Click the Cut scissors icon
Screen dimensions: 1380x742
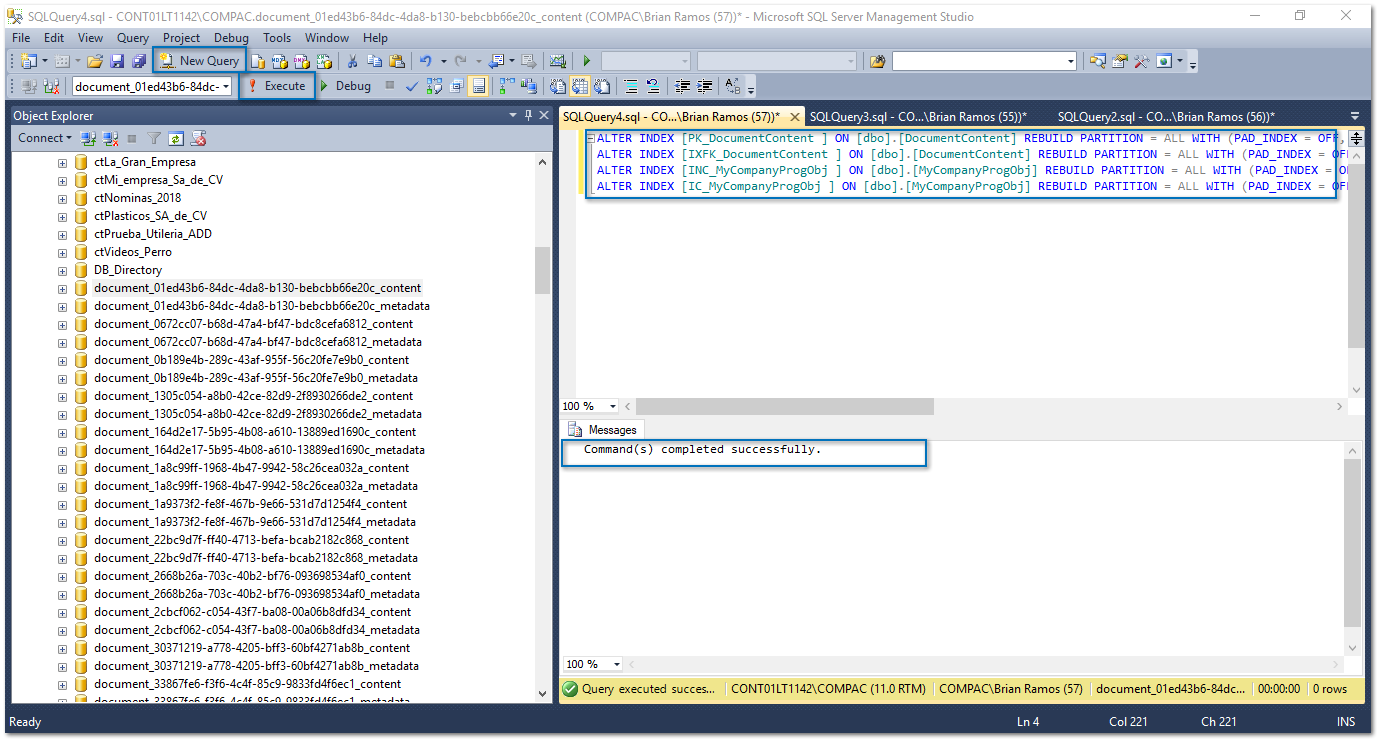pos(352,62)
